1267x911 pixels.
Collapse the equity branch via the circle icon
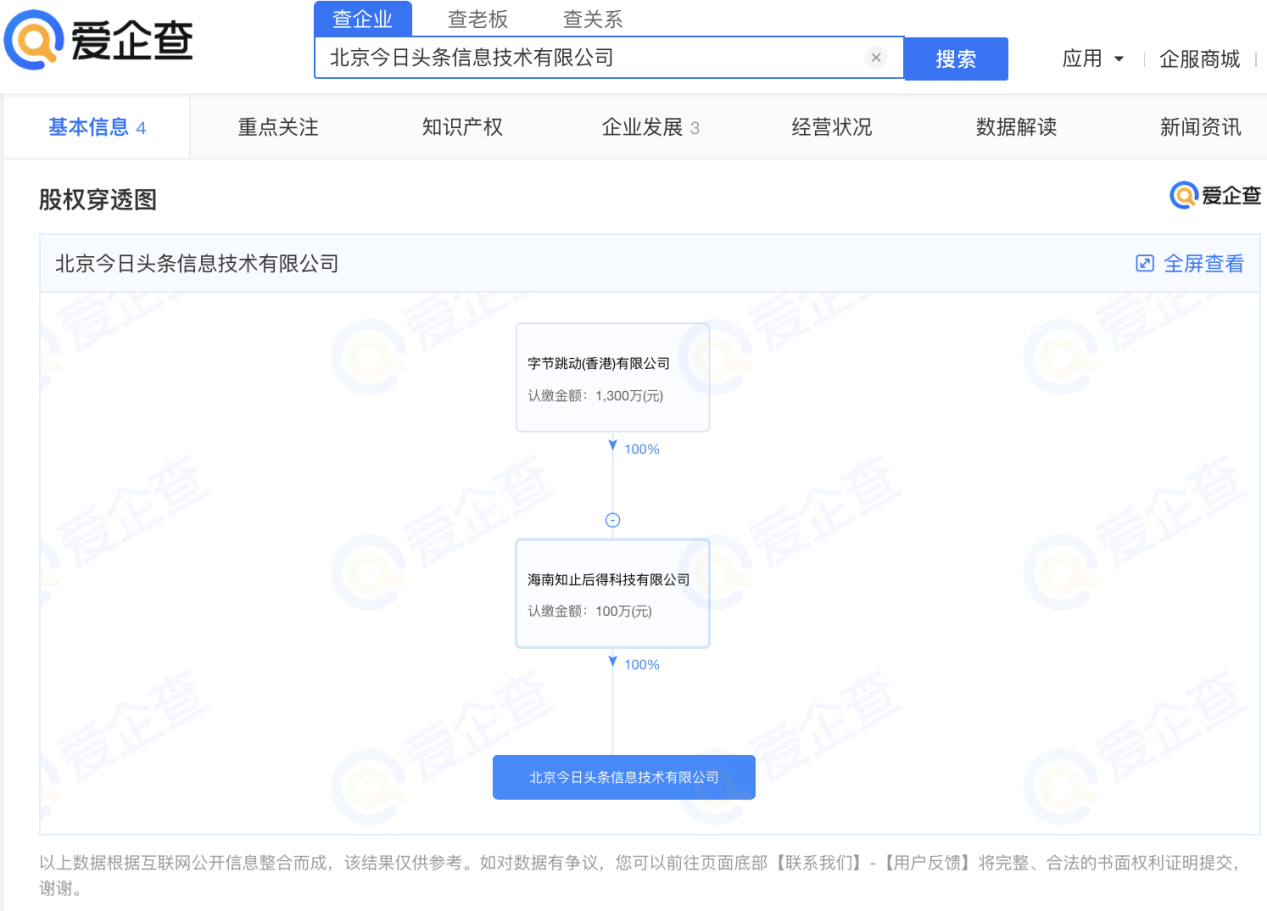[x=612, y=519]
